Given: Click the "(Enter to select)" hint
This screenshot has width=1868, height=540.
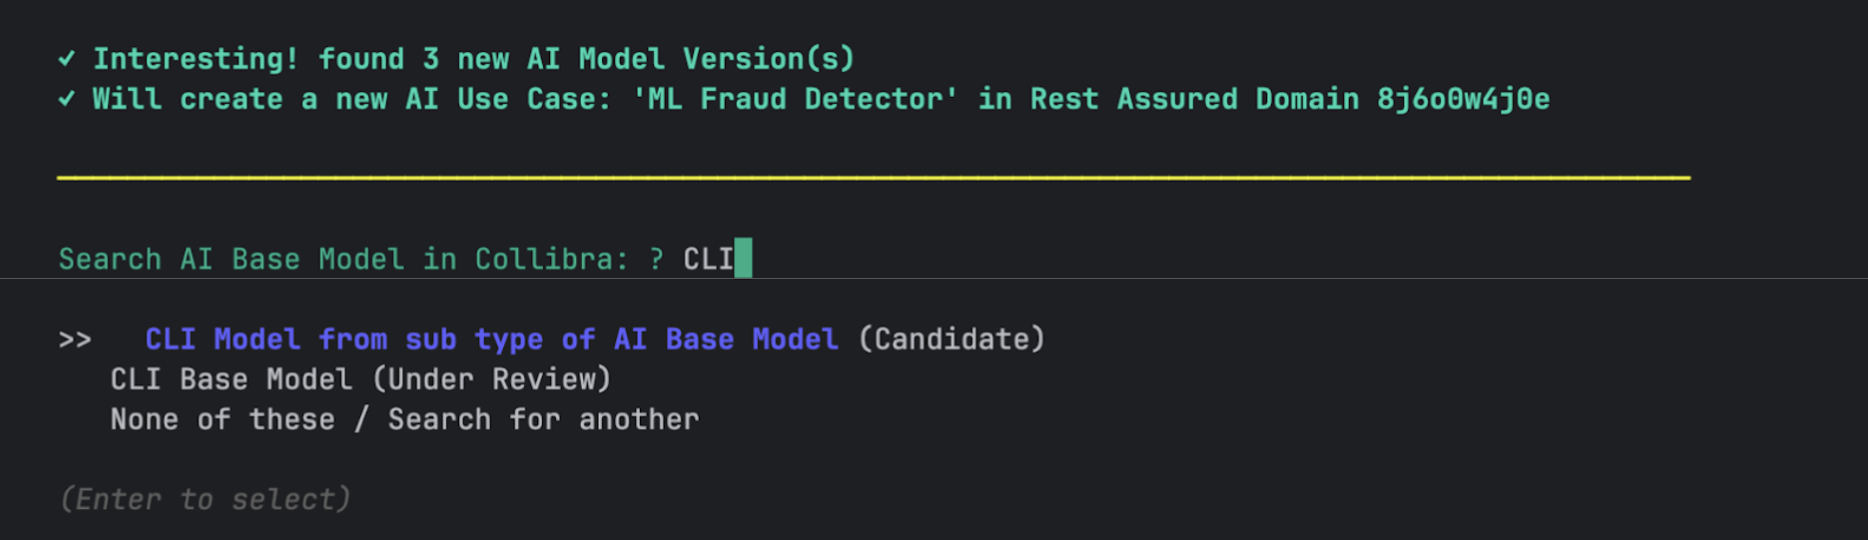Looking at the screenshot, I should (x=205, y=499).
